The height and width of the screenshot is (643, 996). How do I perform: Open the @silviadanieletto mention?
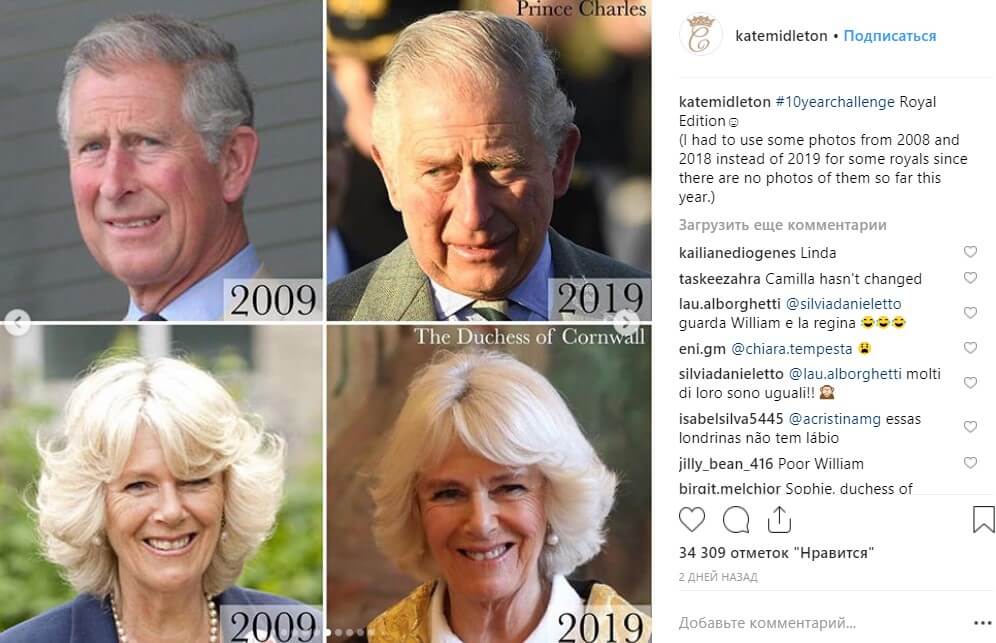tap(844, 304)
